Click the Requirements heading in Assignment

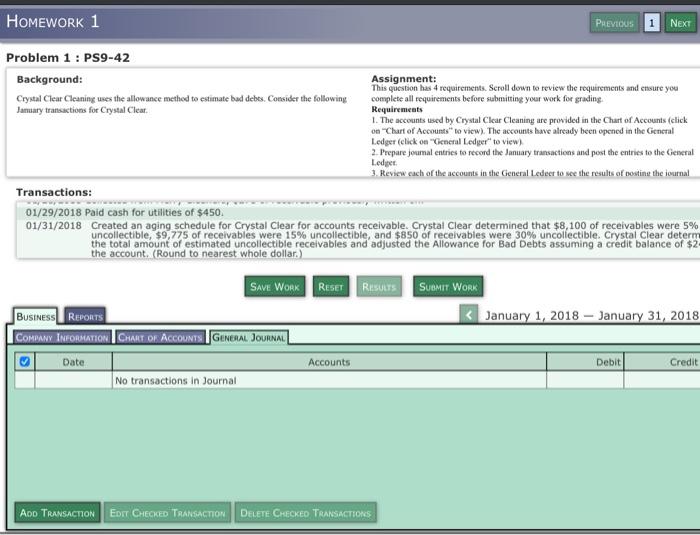click(x=397, y=109)
